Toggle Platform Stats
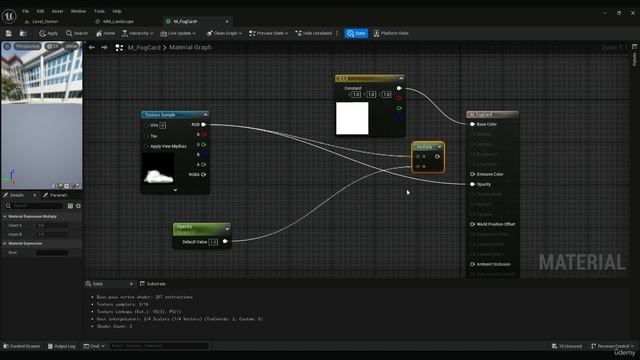This screenshot has height=360, width=640. click(x=391, y=33)
